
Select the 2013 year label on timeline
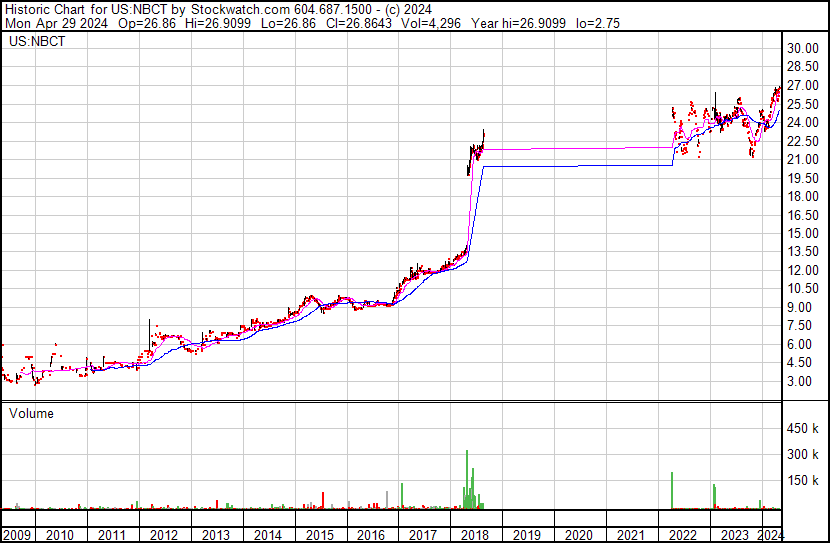tap(215, 535)
